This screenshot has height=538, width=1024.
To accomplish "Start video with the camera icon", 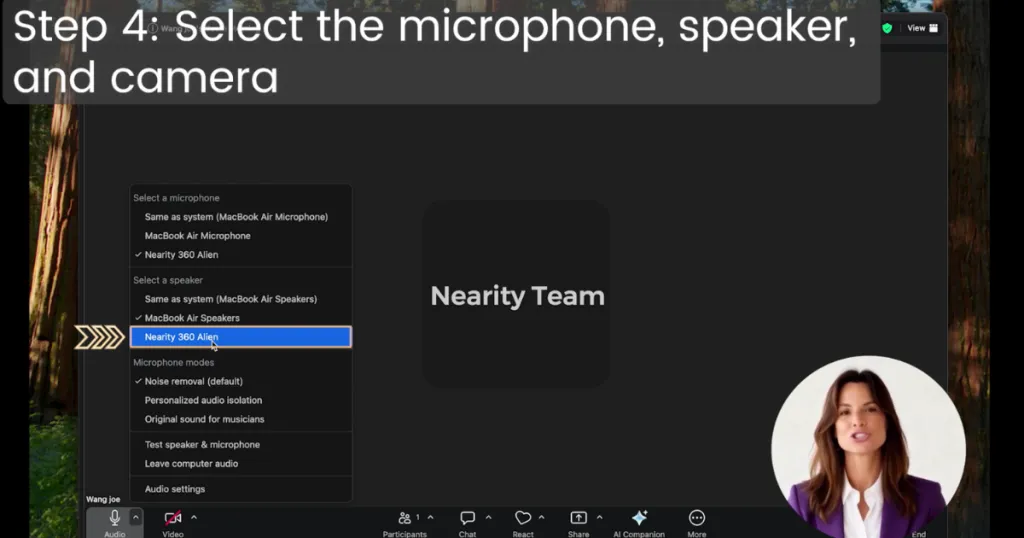I will 173,518.
